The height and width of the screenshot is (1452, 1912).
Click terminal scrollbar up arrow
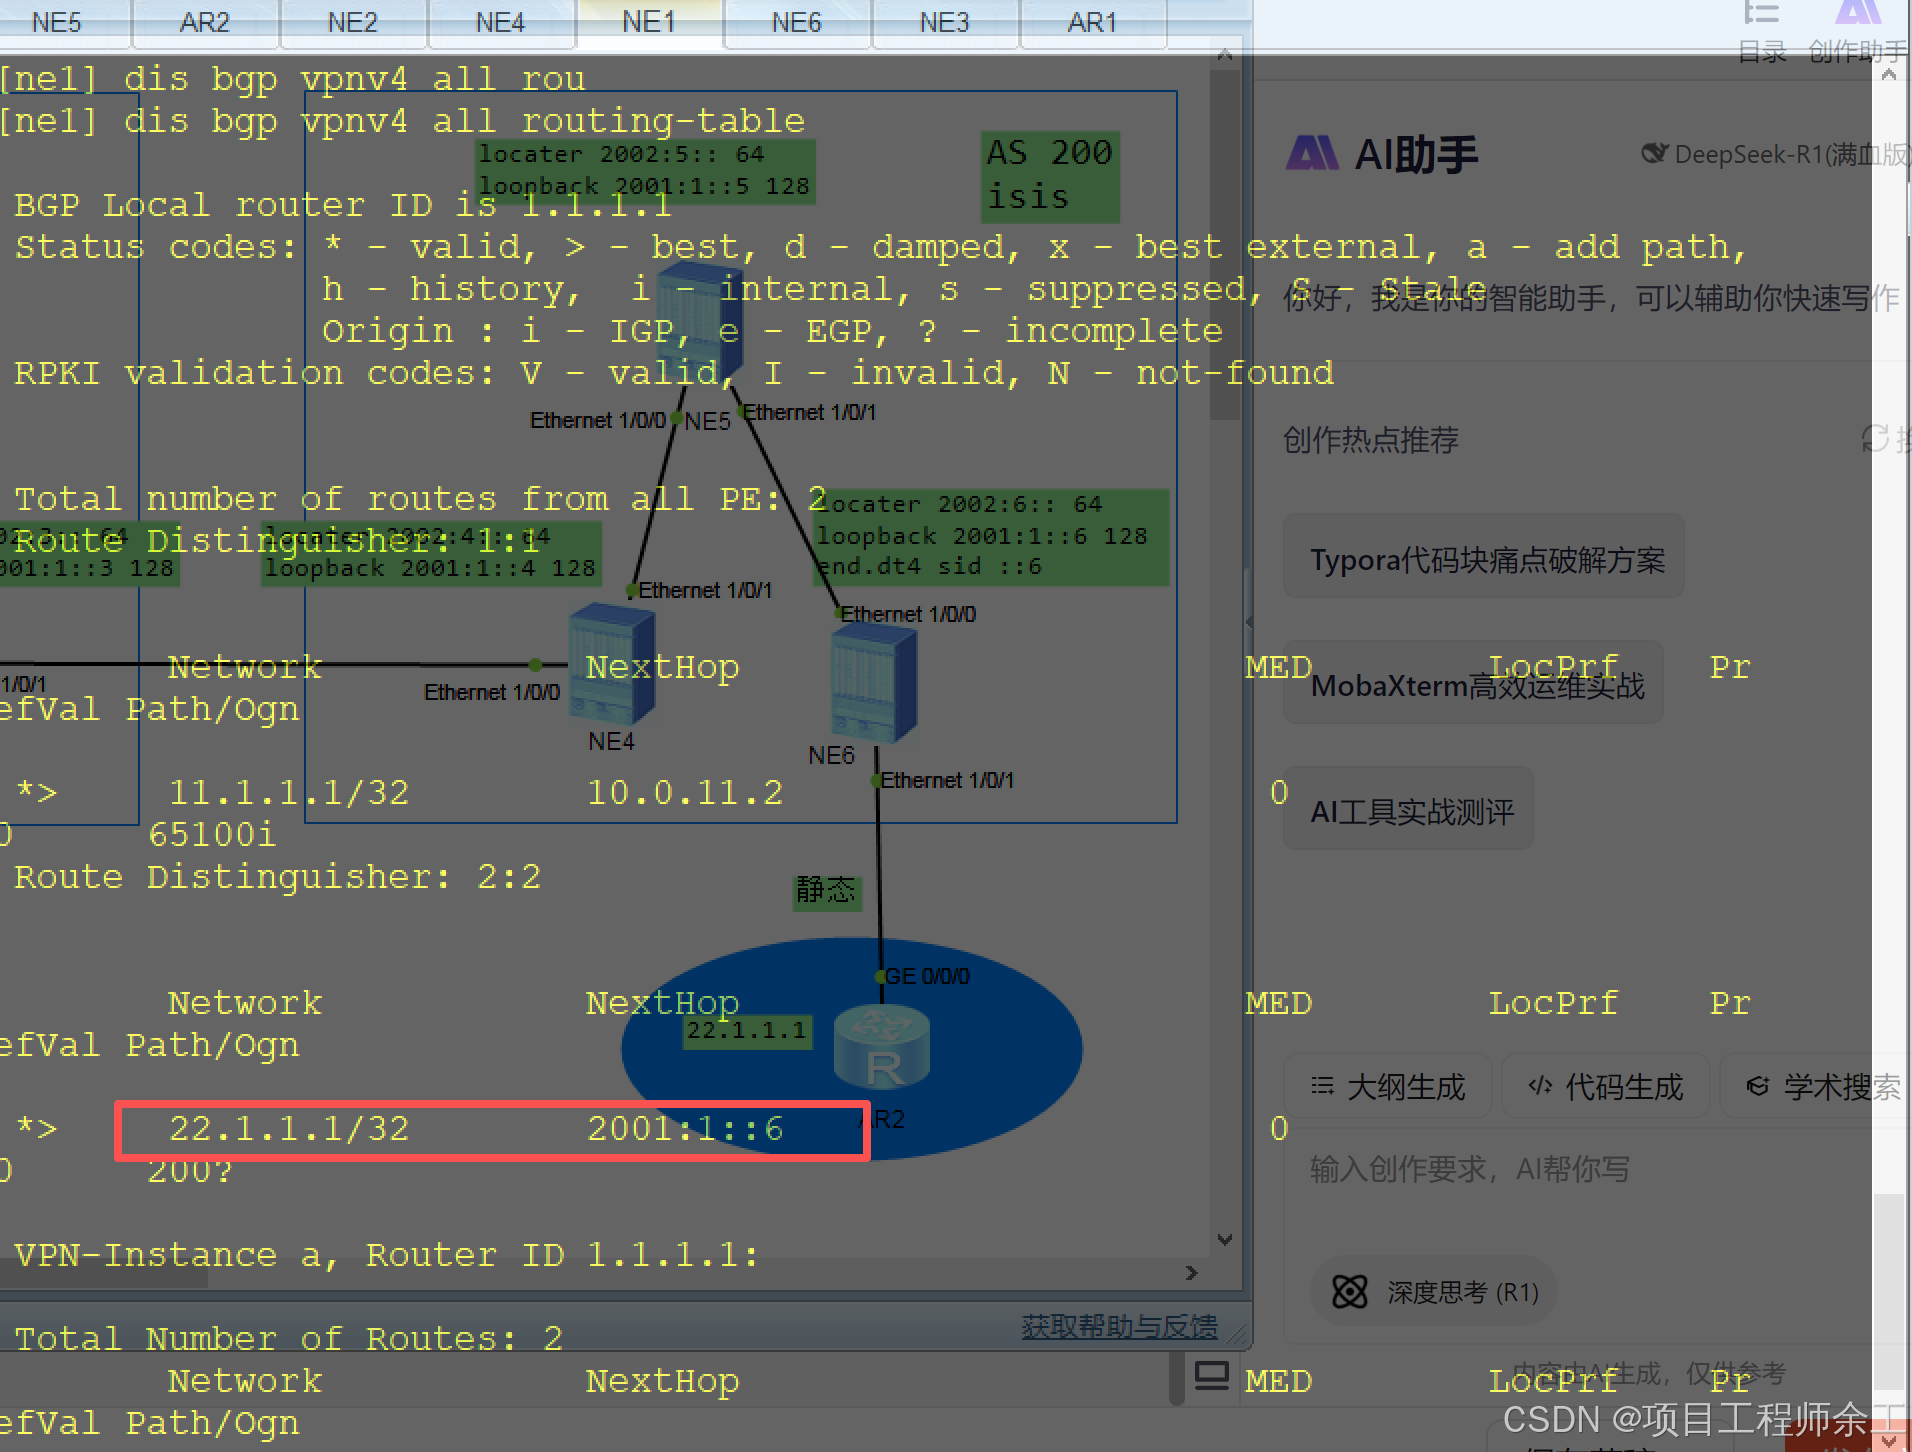(1225, 56)
